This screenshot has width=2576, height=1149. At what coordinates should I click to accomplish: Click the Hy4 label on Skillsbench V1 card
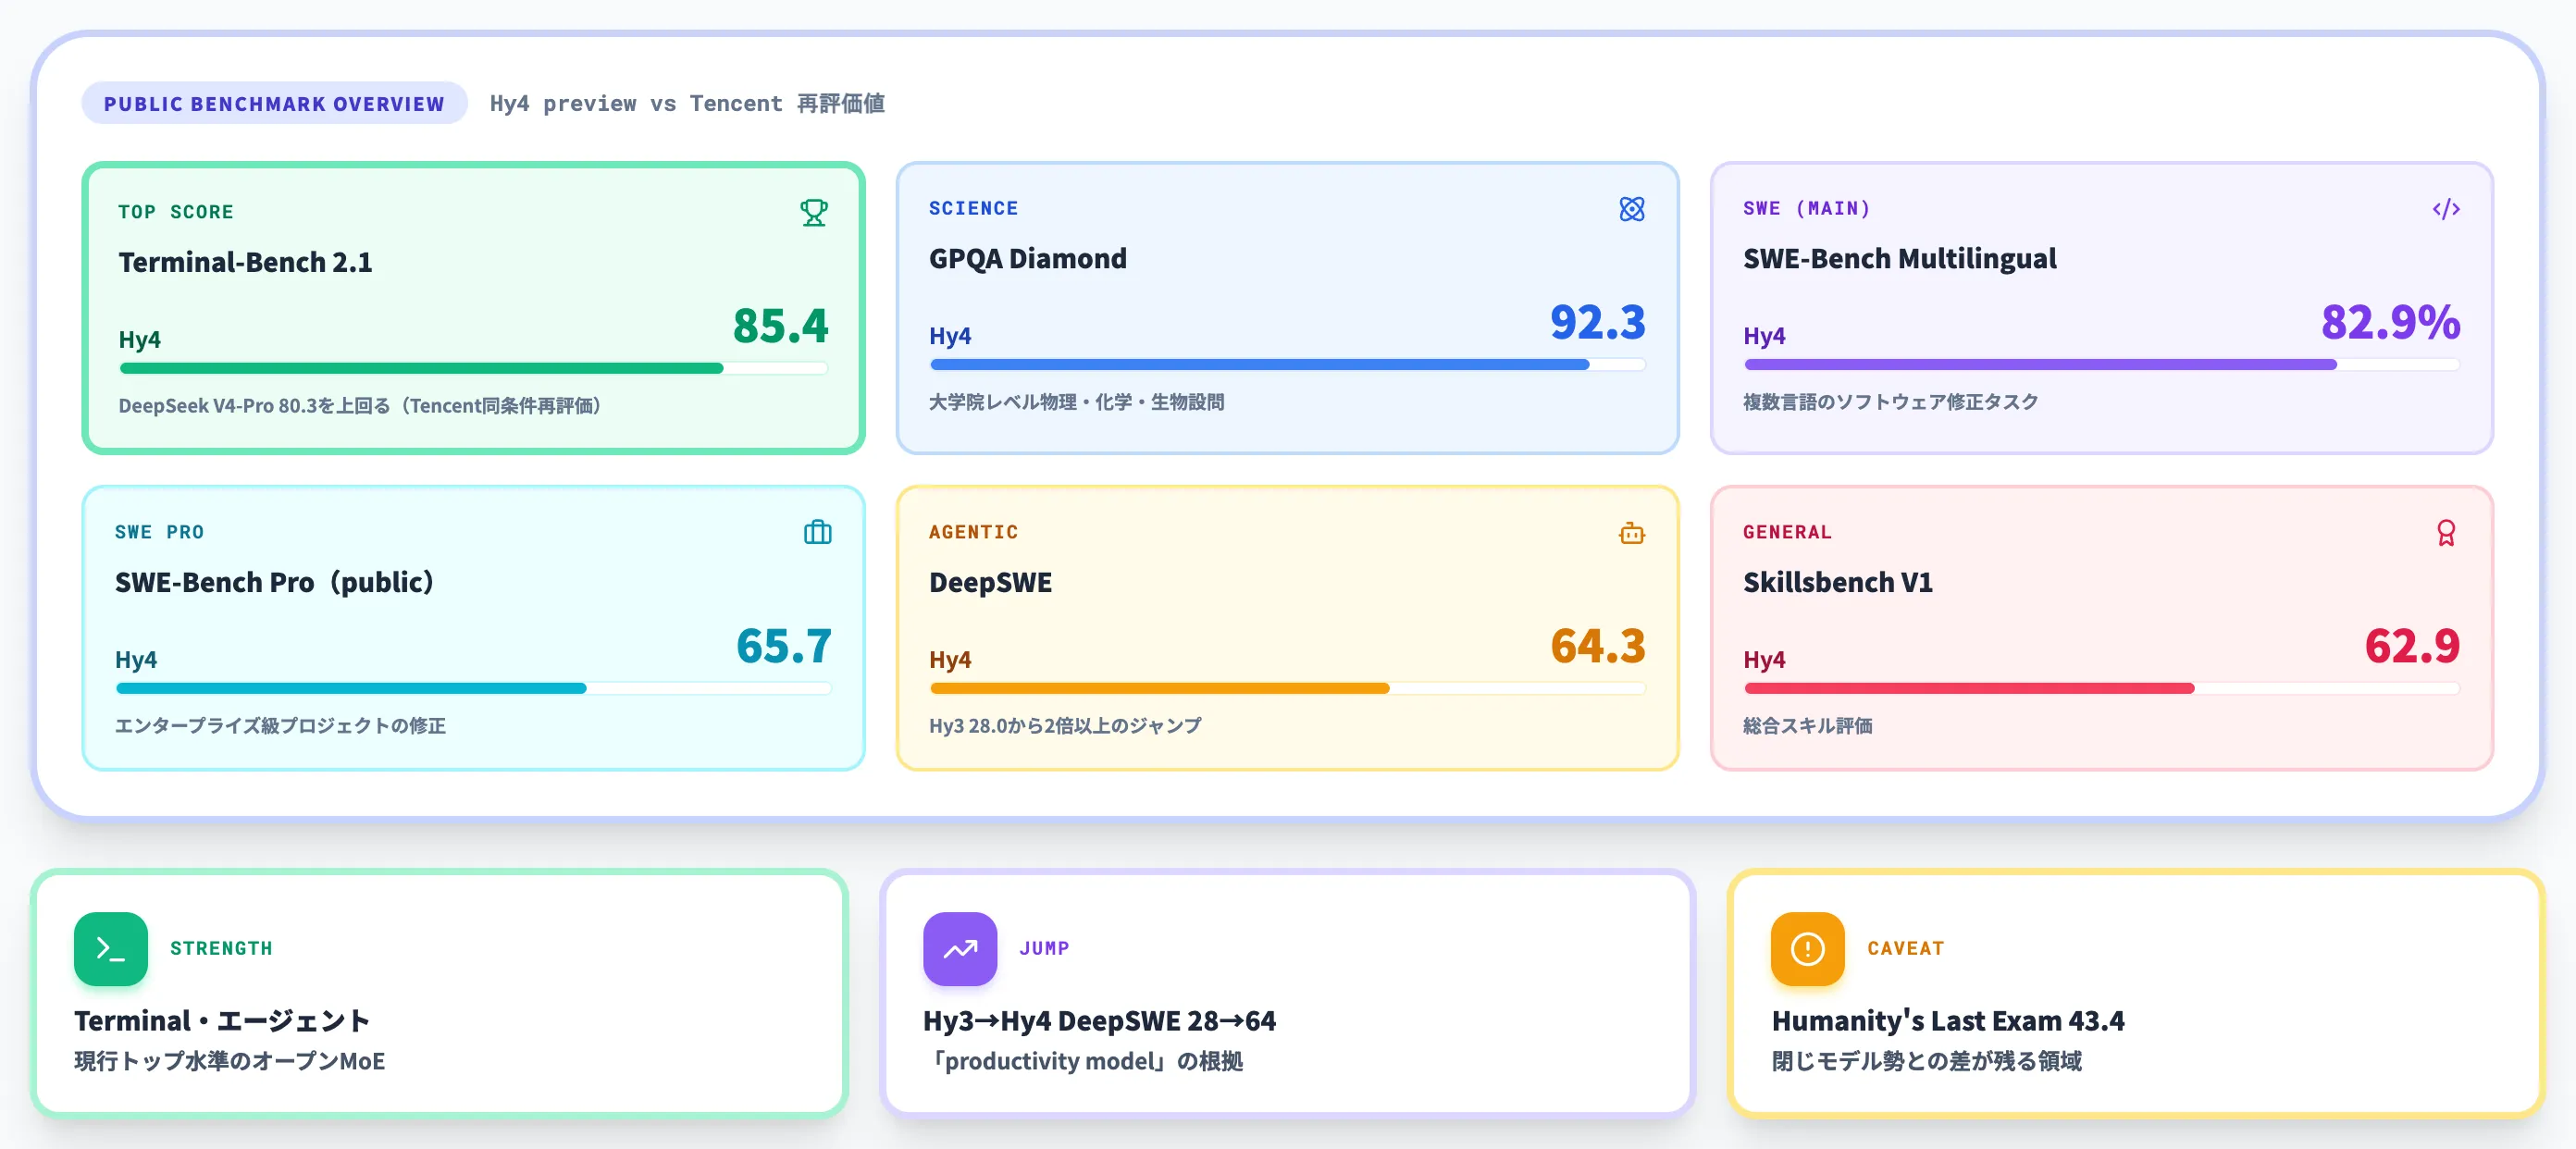click(x=1764, y=660)
